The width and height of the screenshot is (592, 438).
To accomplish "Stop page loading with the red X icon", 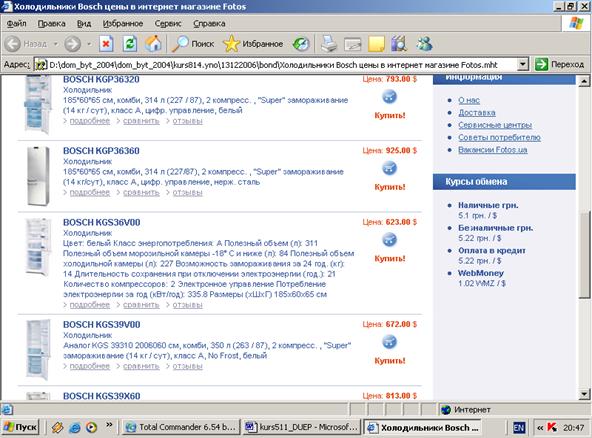I will pos(106,44).
